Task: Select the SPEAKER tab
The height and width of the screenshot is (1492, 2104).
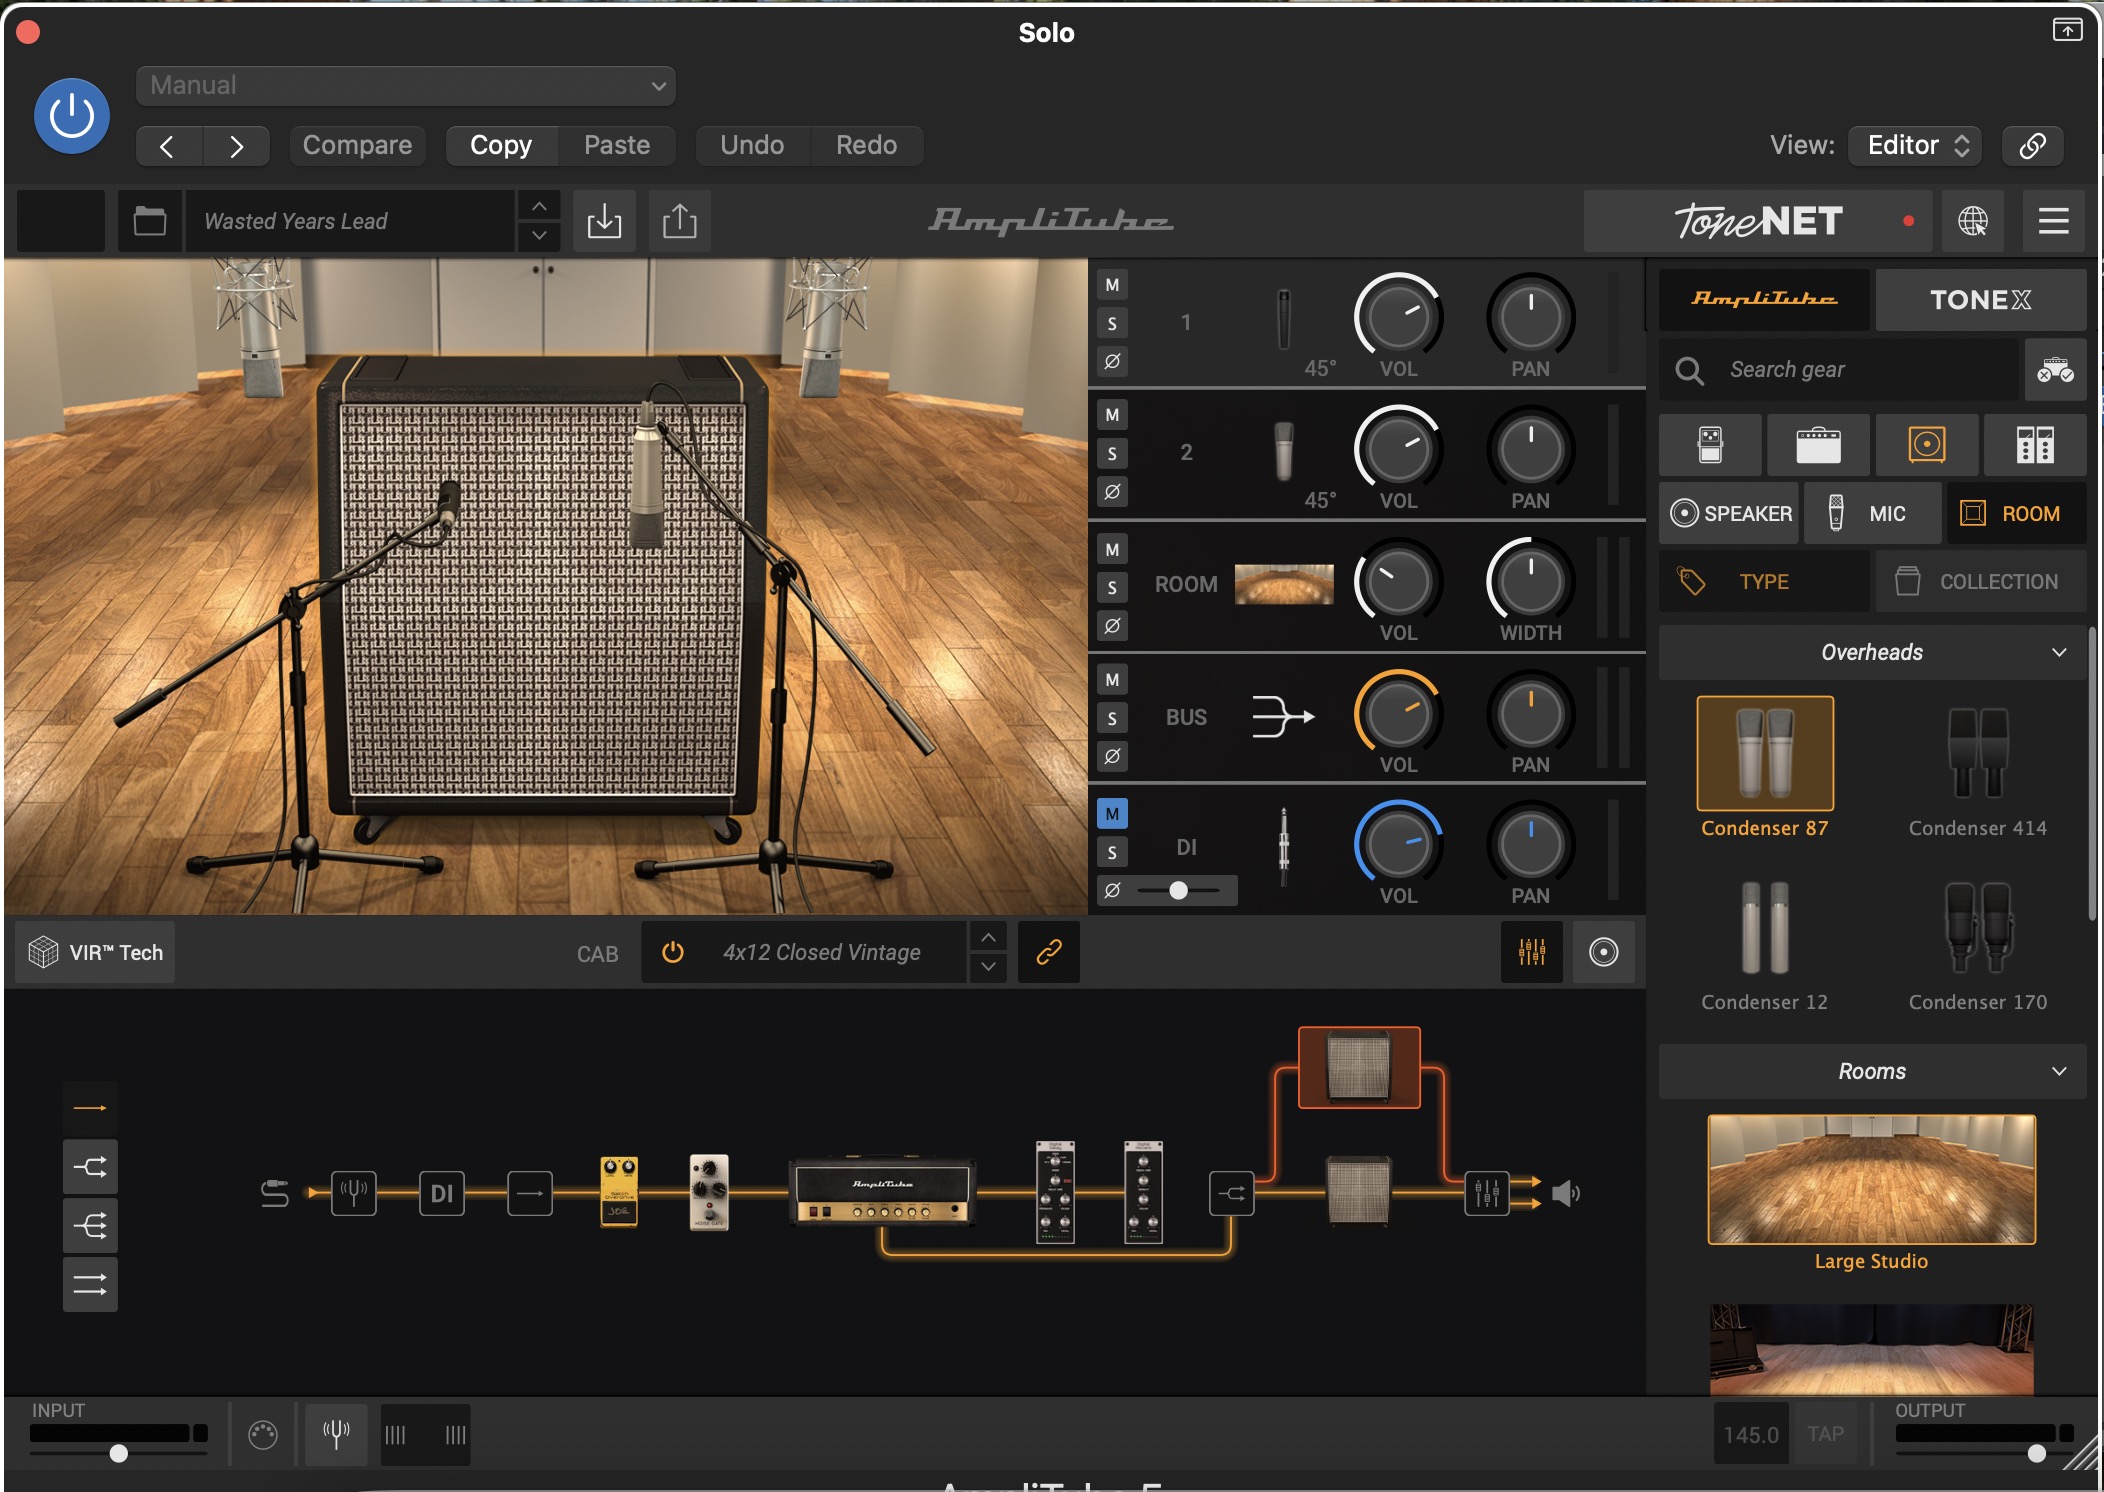Action: pos(1730,514)
